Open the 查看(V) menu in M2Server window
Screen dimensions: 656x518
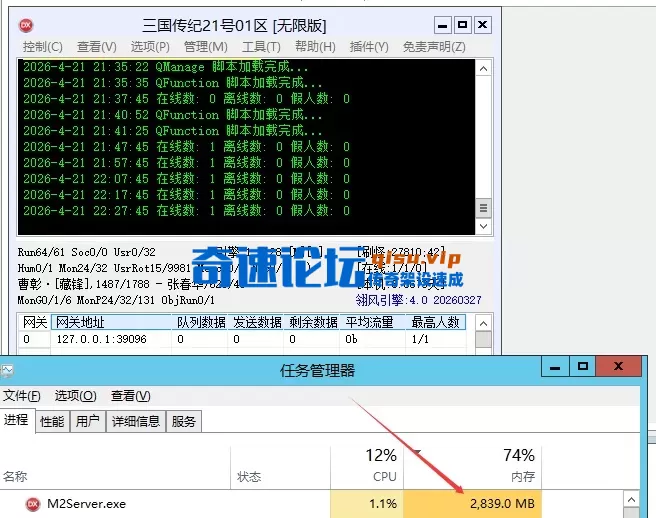tap(97, 46)
